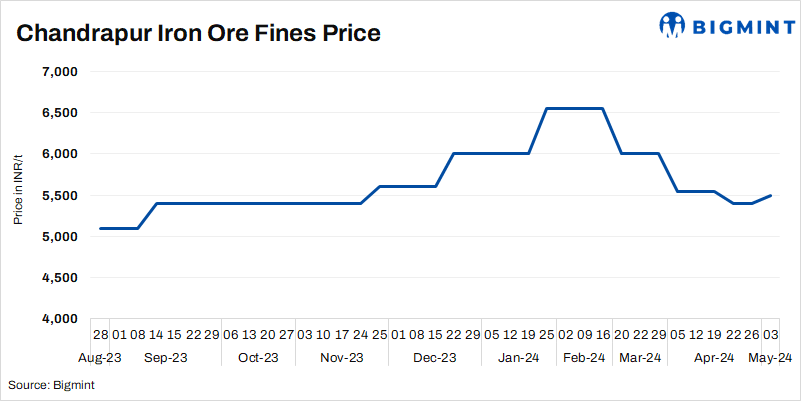
Task: Select the Chandrapur Iron Ore Fines Price title
Action: click(199, 34)
